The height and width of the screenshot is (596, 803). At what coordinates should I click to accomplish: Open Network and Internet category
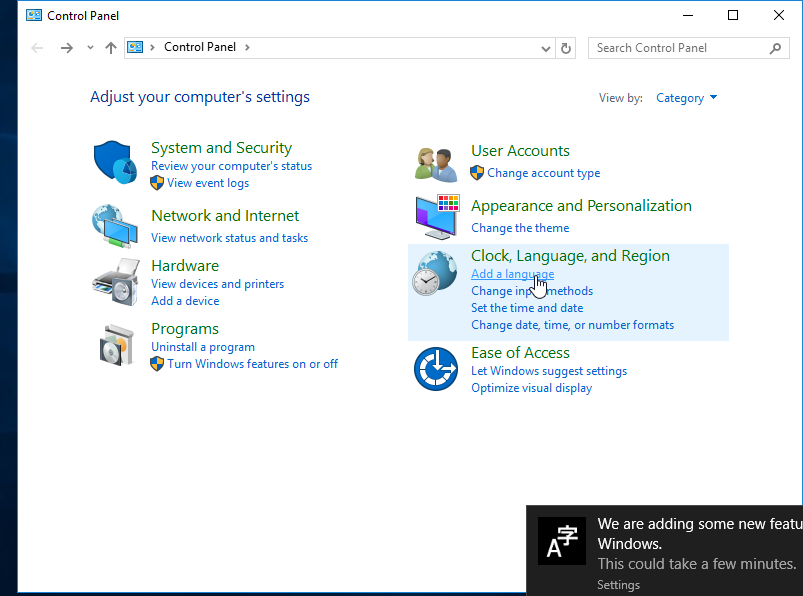[x=225, y=216]
